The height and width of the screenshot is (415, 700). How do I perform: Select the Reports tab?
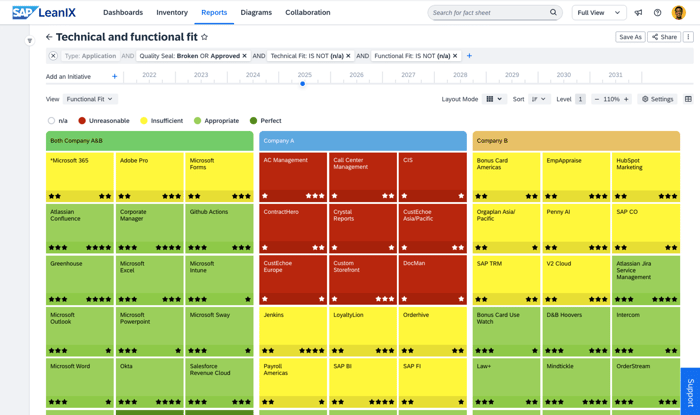[214, 12]
